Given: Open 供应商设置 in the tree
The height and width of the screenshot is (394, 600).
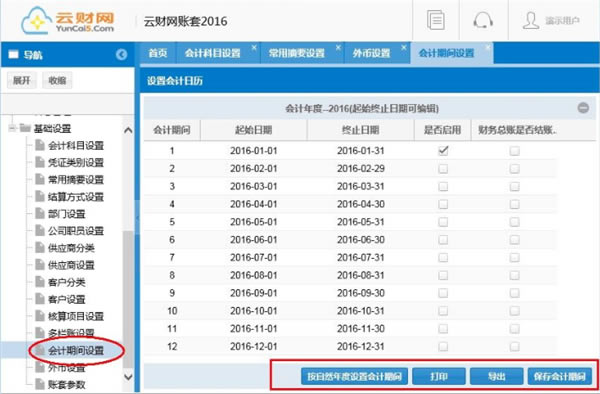Looking at the screenshot, I should [x=71, y=265].
